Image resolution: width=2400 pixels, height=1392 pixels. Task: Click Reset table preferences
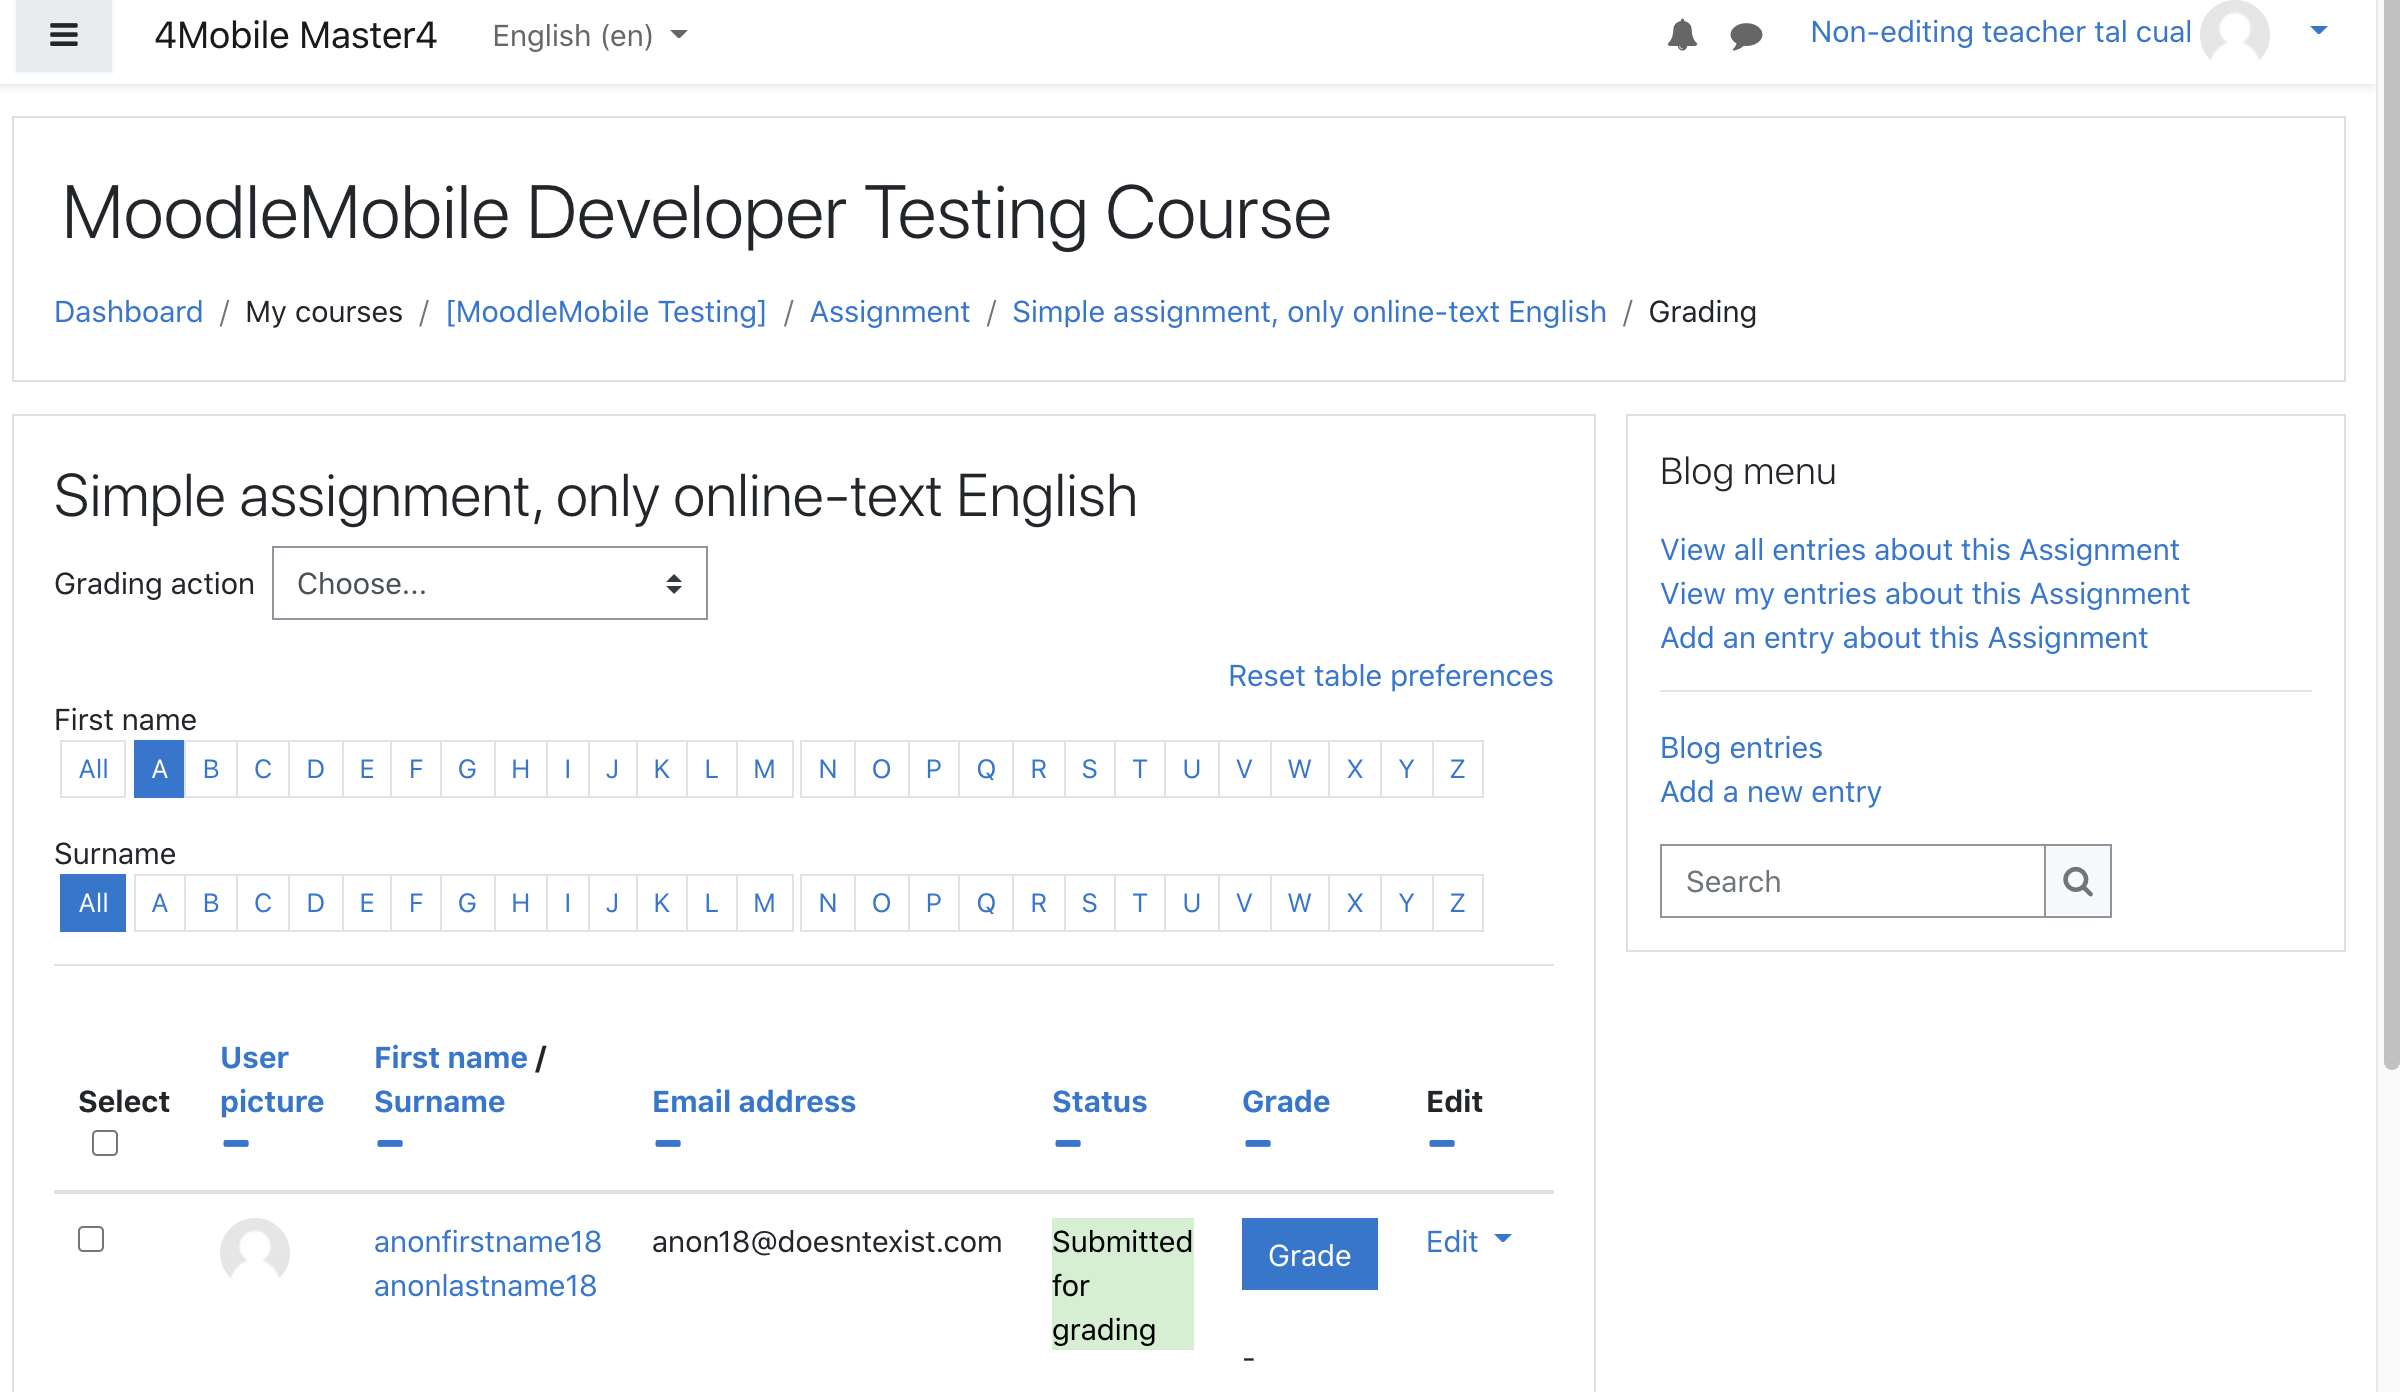[1391, 676]
